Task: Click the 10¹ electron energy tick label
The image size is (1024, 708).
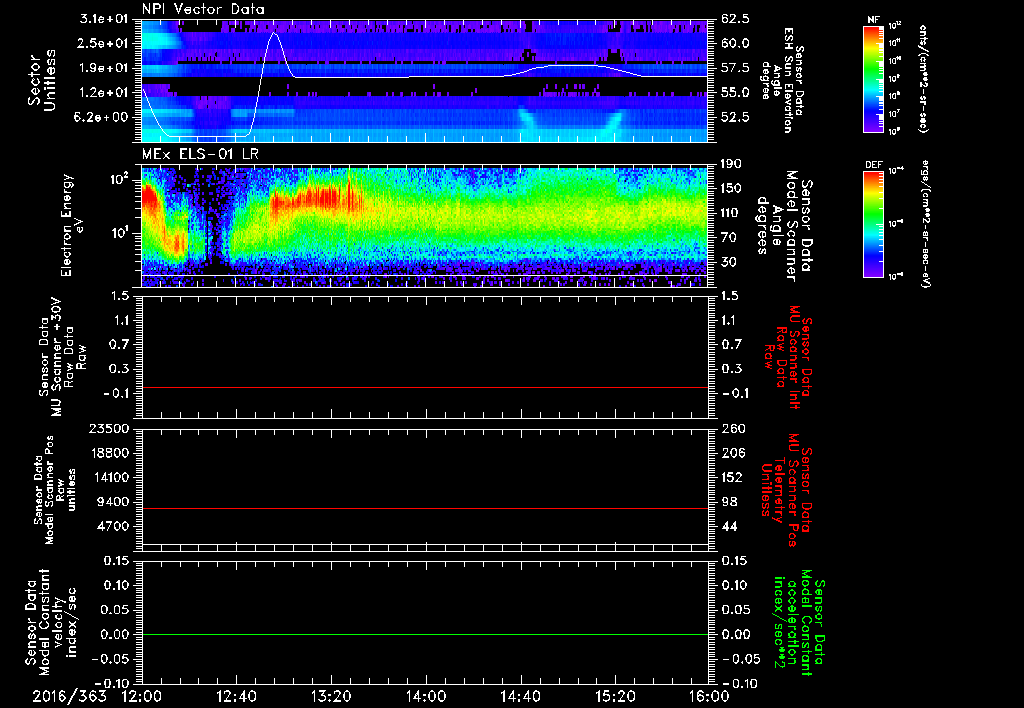Action: 119,233
